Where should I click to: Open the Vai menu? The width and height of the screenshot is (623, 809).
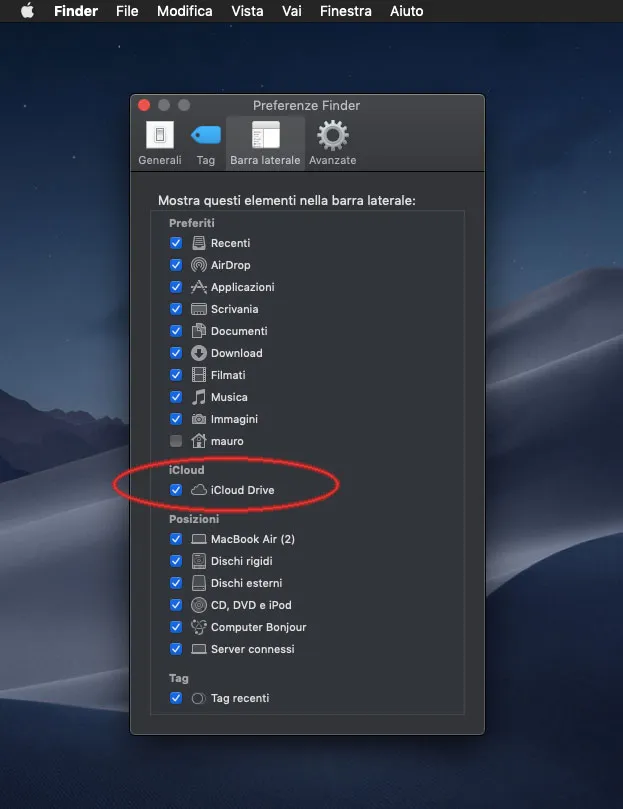click(292, 11)
